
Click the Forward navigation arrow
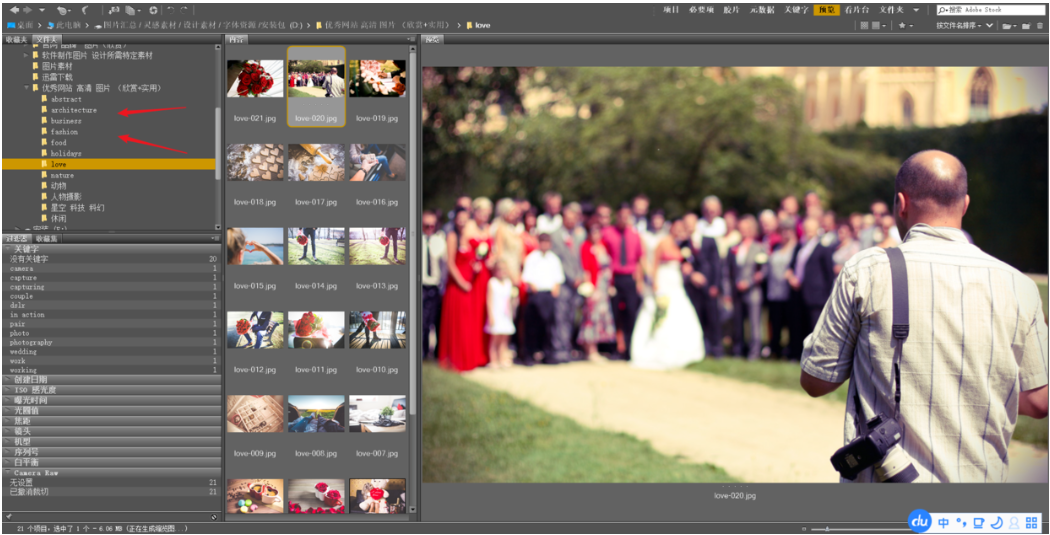[x=27, y=10]
